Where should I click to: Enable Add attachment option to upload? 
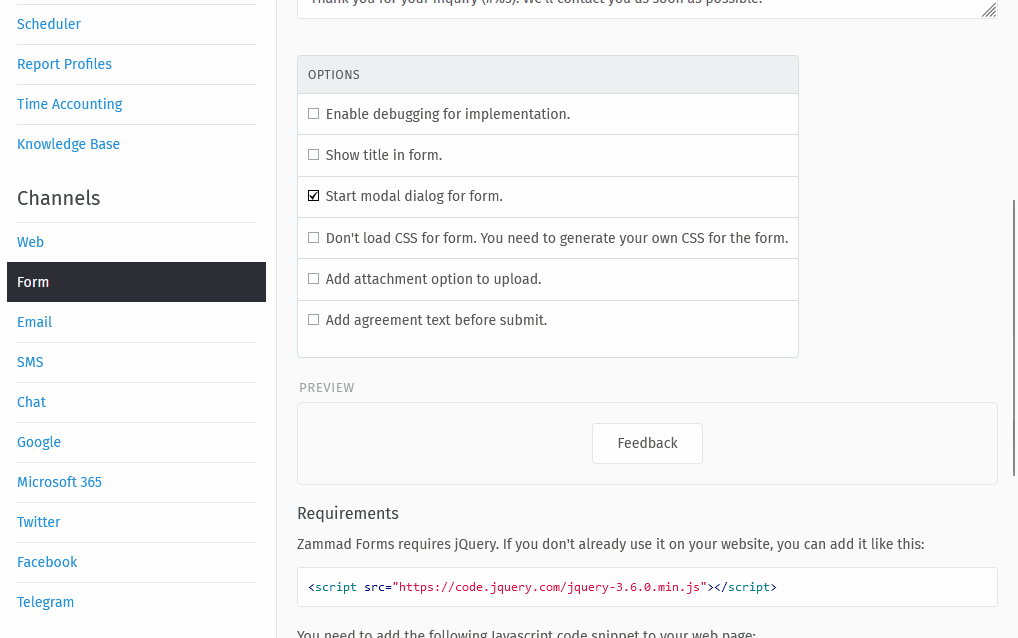(x=314, y=279)
